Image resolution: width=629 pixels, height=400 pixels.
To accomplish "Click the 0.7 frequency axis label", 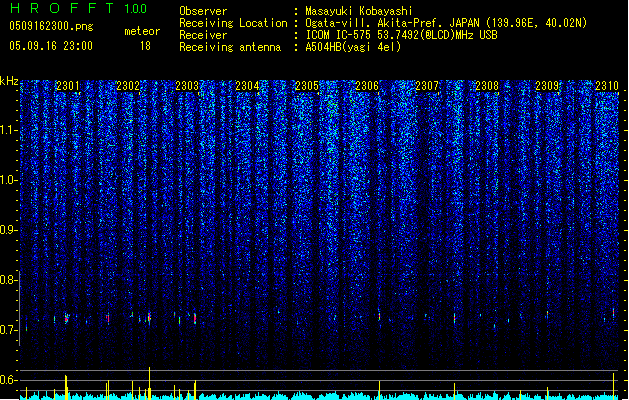I will [x=7, y=330].
